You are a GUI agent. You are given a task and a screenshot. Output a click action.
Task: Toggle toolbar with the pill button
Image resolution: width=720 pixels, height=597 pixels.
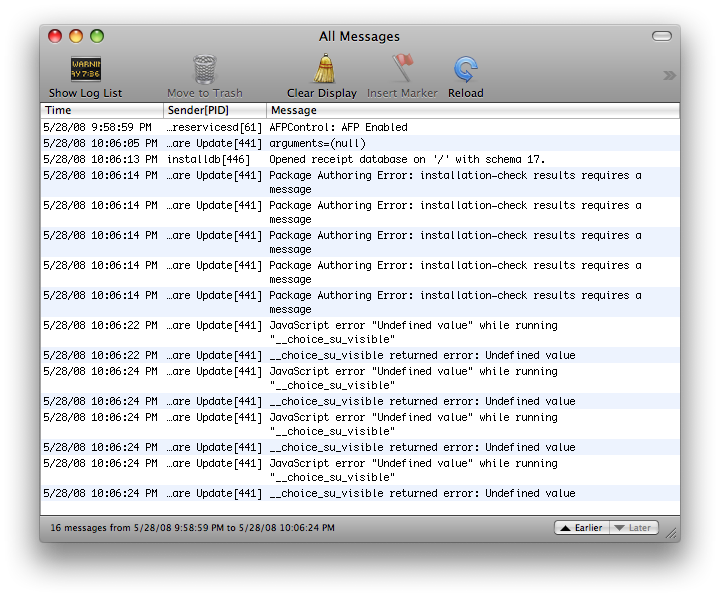(662, 36)
